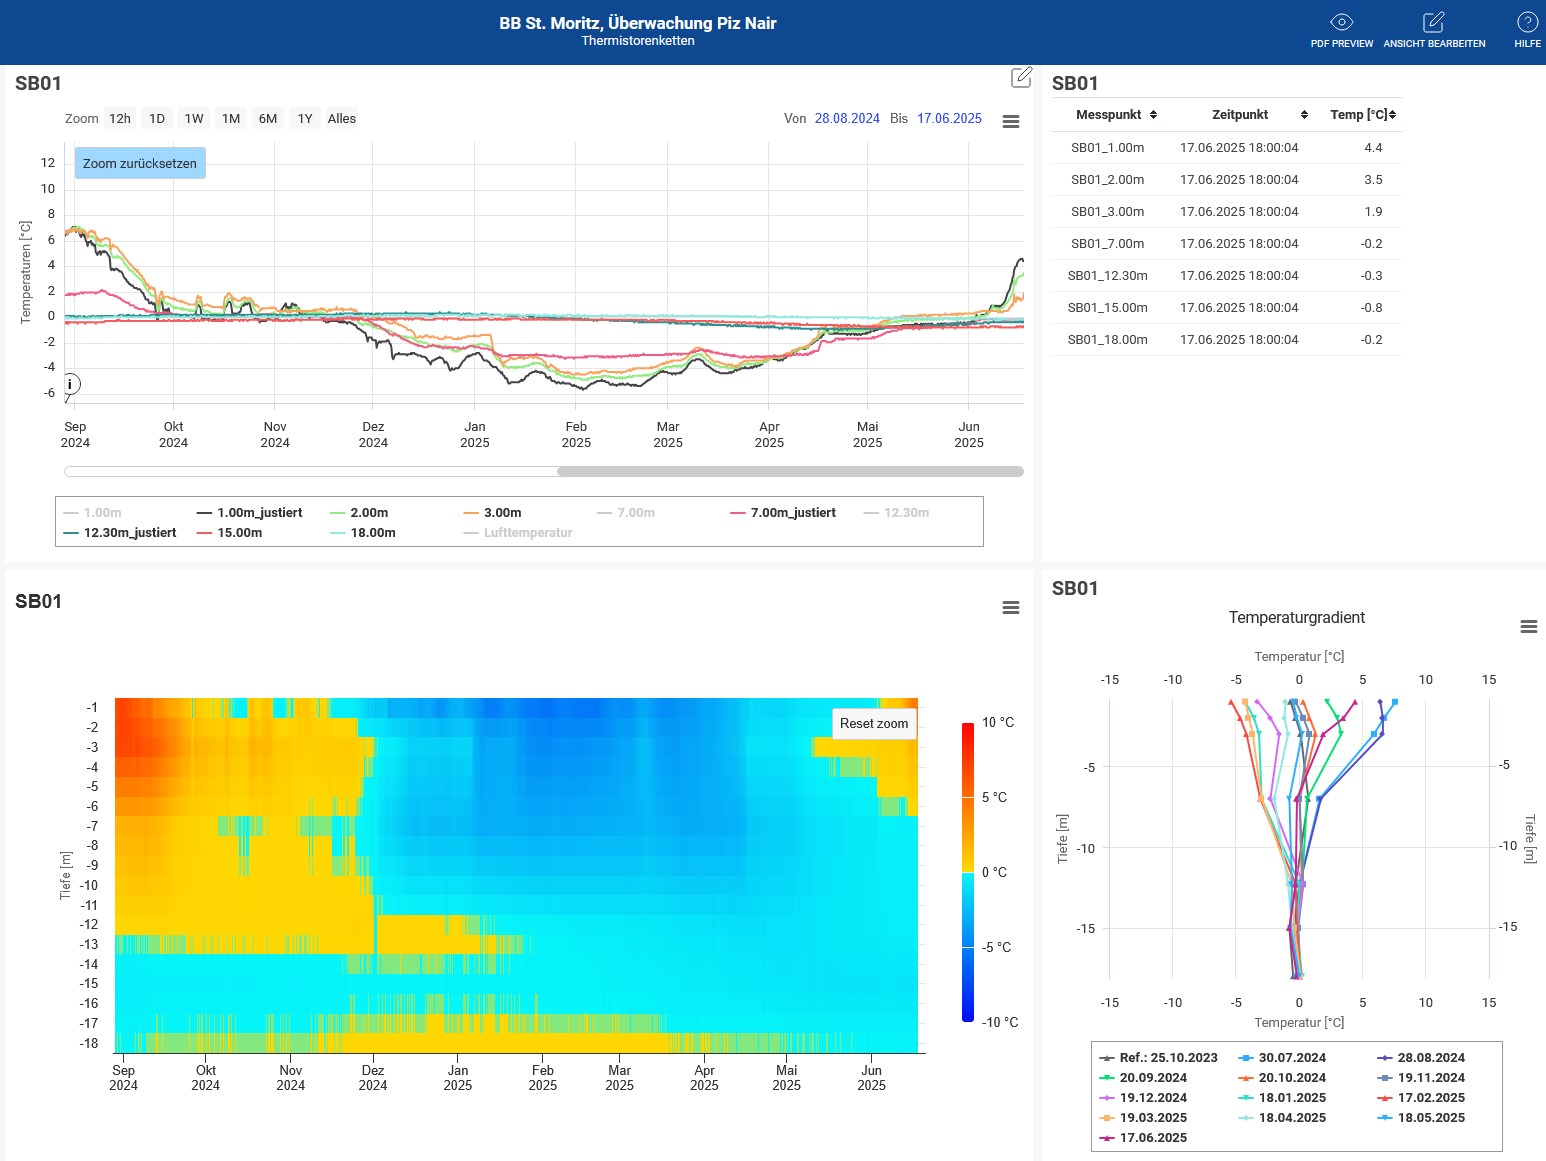The width and height of the screenshot is (1546, 1161).
Task: Click the Von date field 28.08.2024
Action: pyautogui.click(x=847, y=119)
